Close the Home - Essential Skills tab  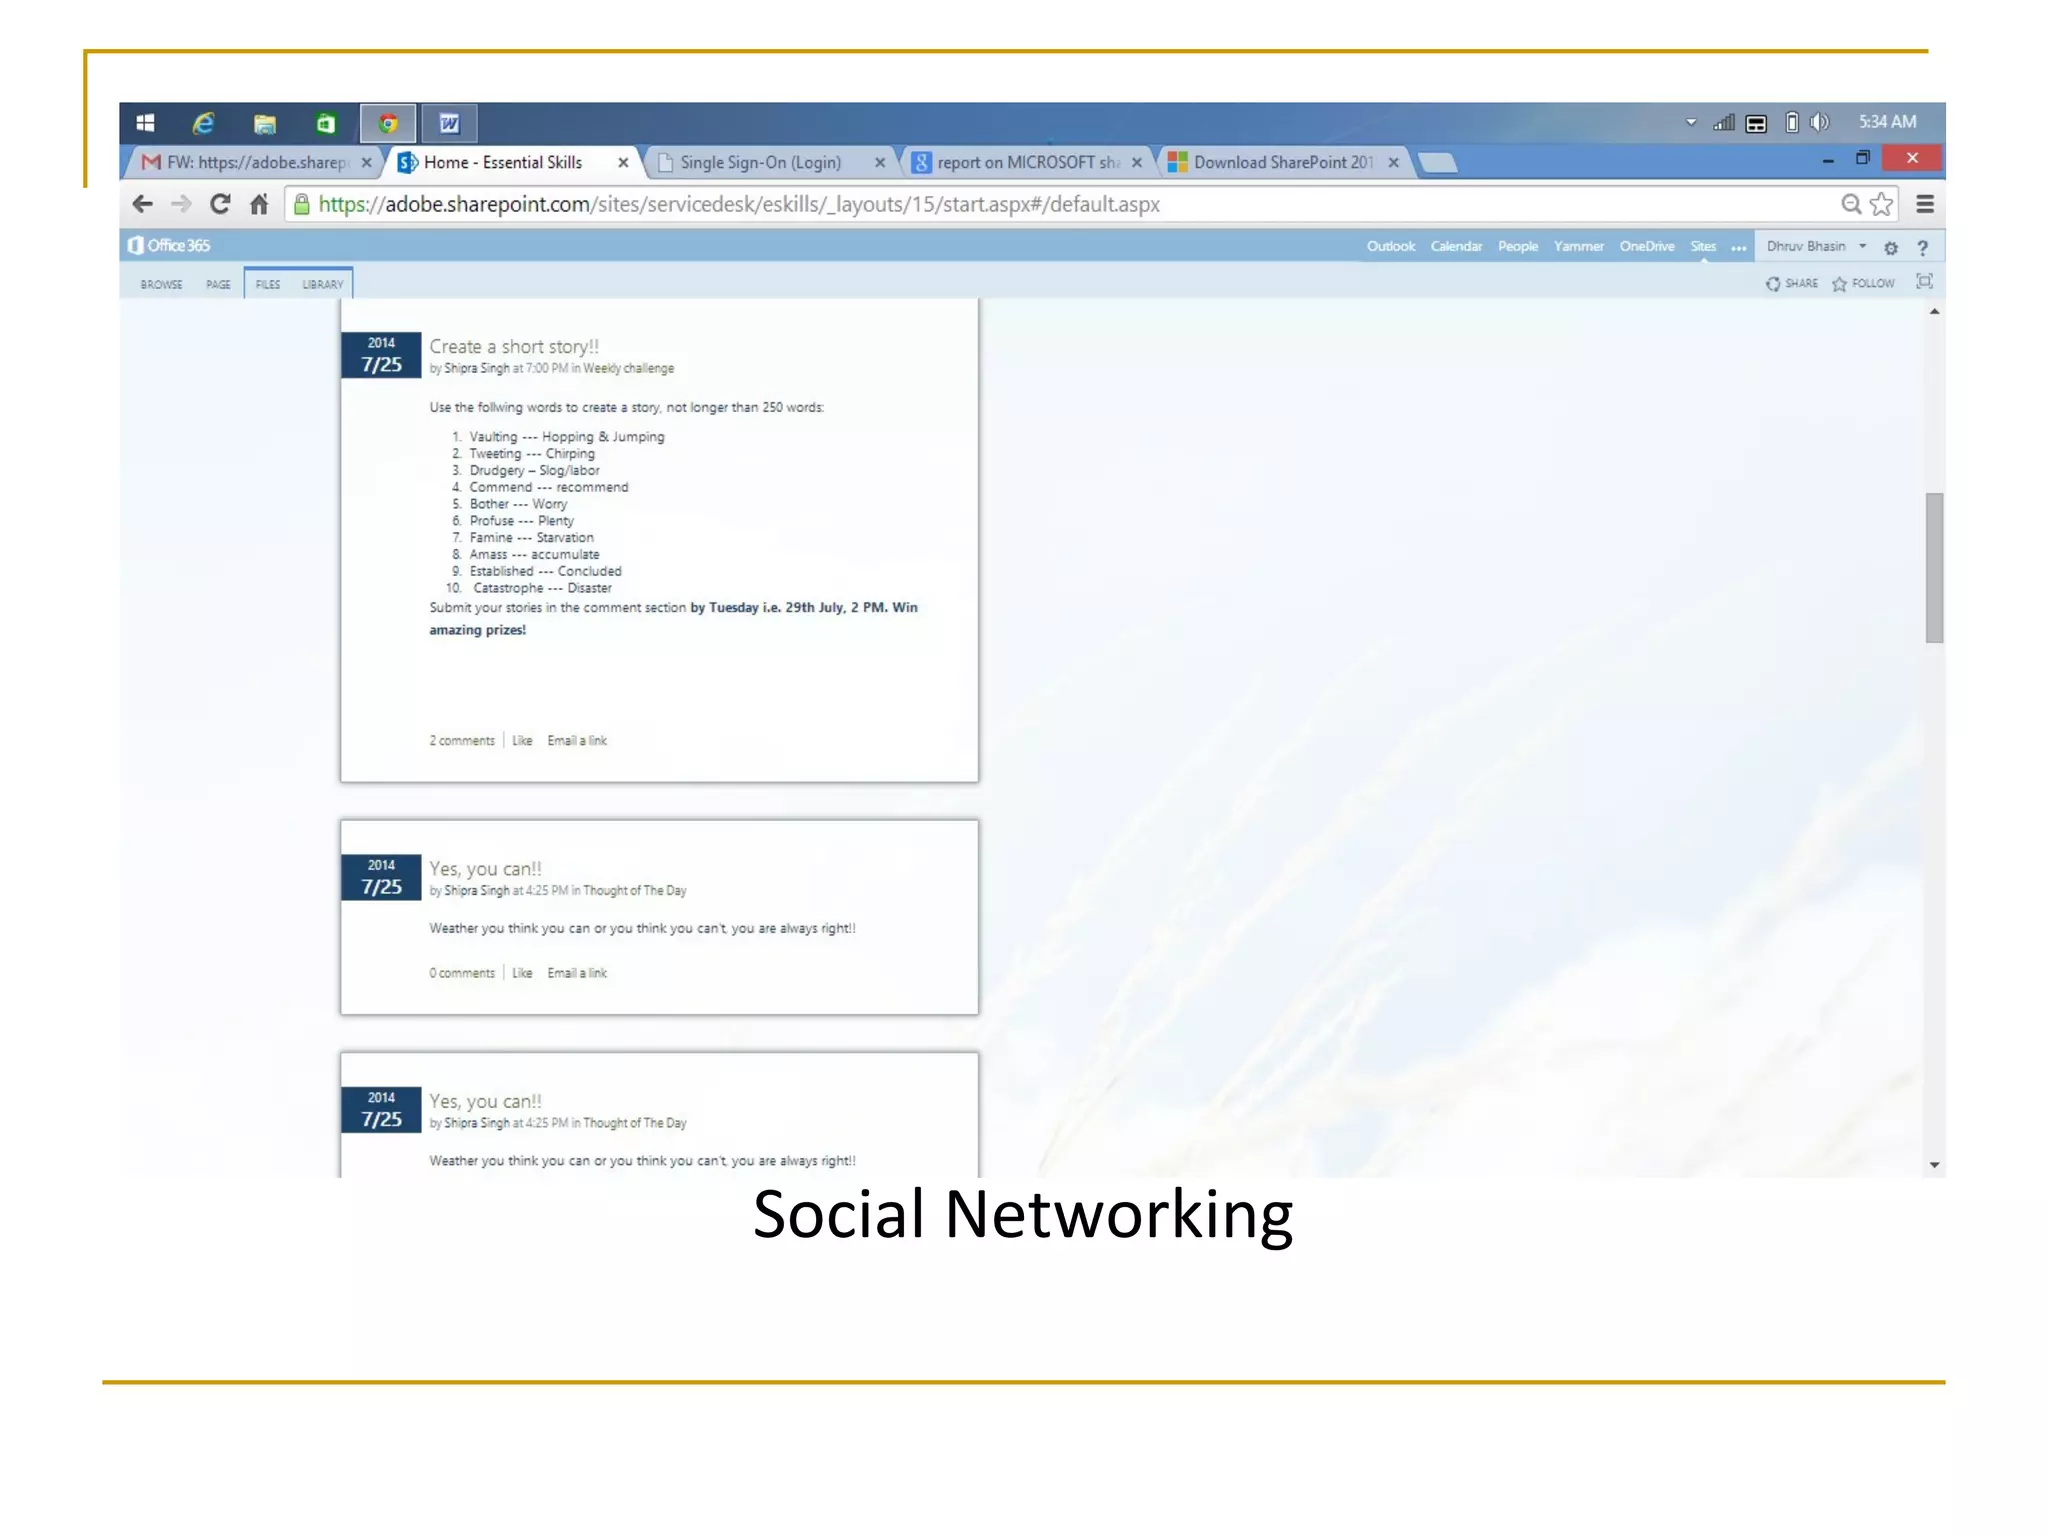point(623,162)
